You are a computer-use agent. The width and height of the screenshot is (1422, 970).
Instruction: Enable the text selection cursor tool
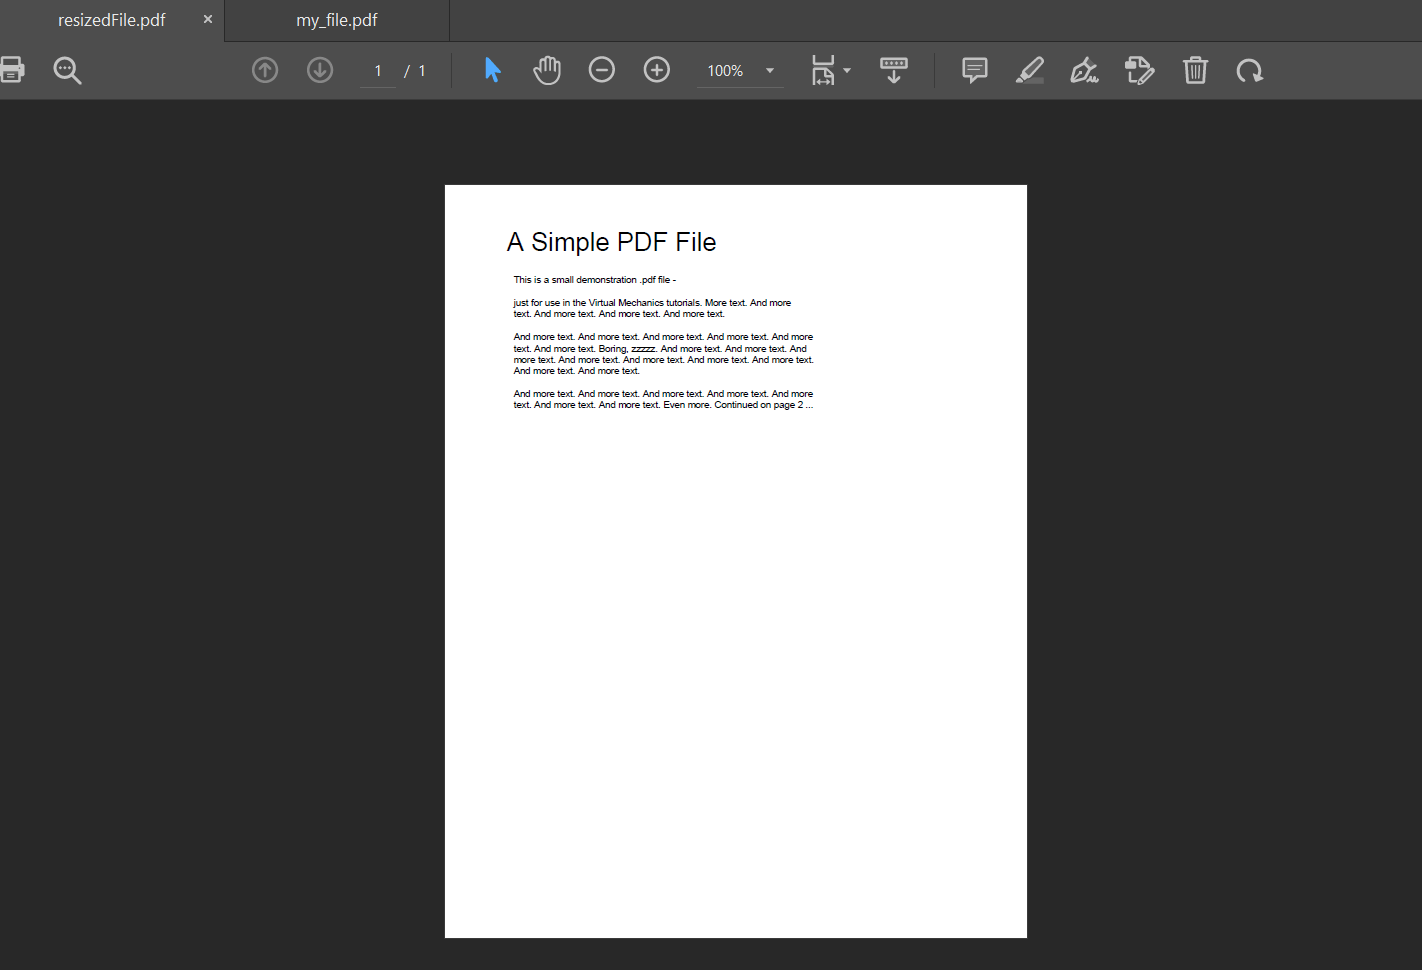(492, 70)
